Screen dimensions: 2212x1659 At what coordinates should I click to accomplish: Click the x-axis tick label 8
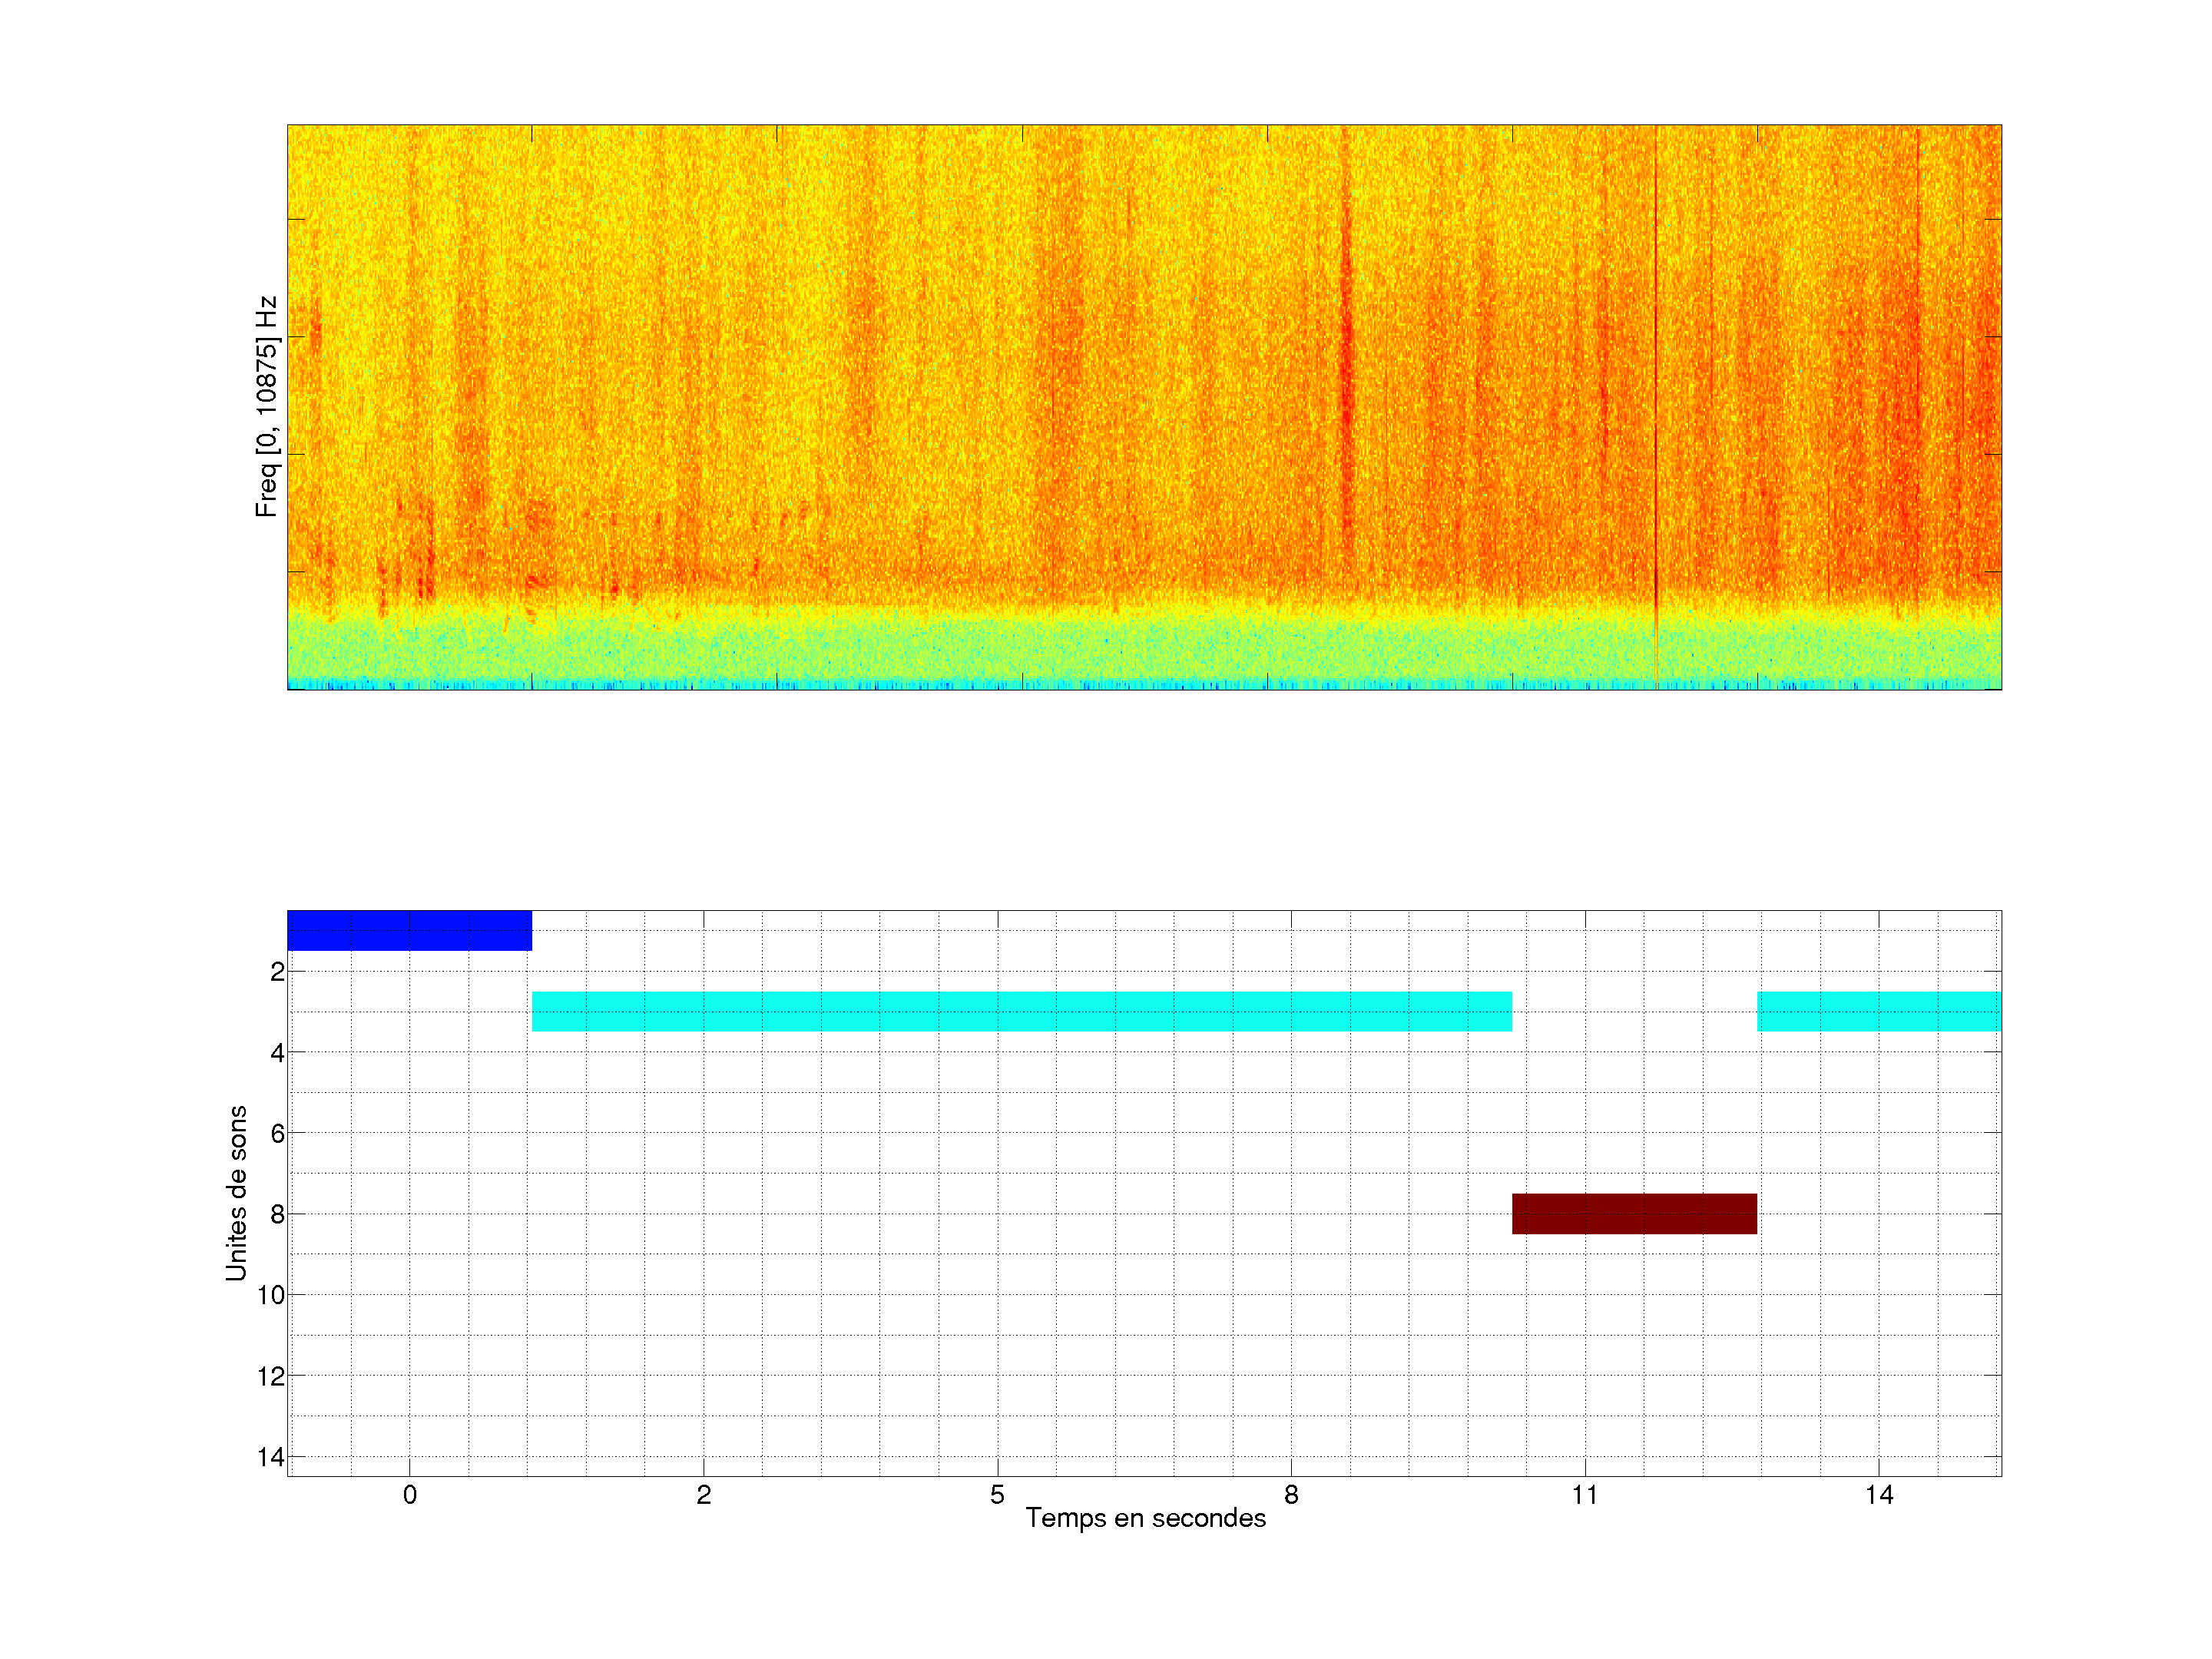(1291, 1495)
